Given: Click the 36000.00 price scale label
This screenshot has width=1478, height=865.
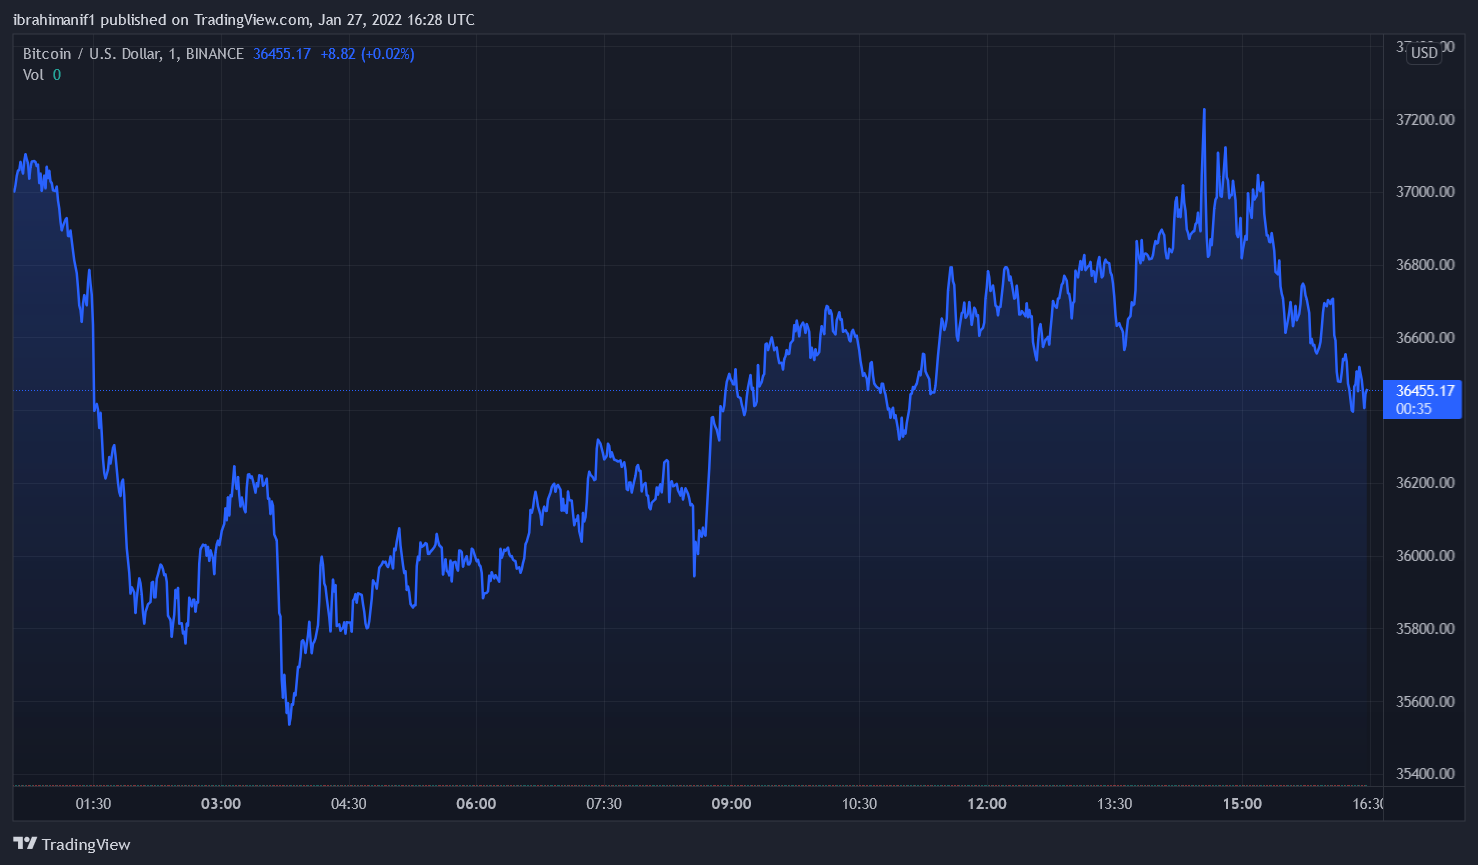Looking at the screenshot, I should click(x=1425, y=556).
